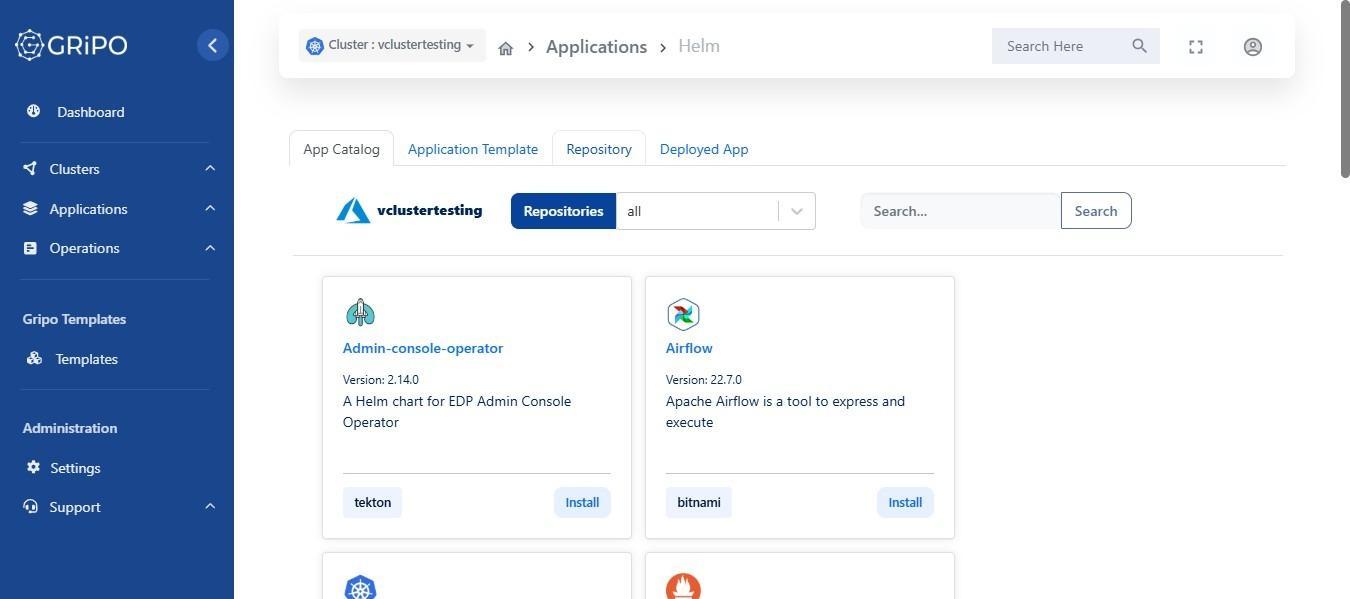The width and height of the screenshot is (1350, 599).
Task: Click the Repositories button
Action: point(563,211)
